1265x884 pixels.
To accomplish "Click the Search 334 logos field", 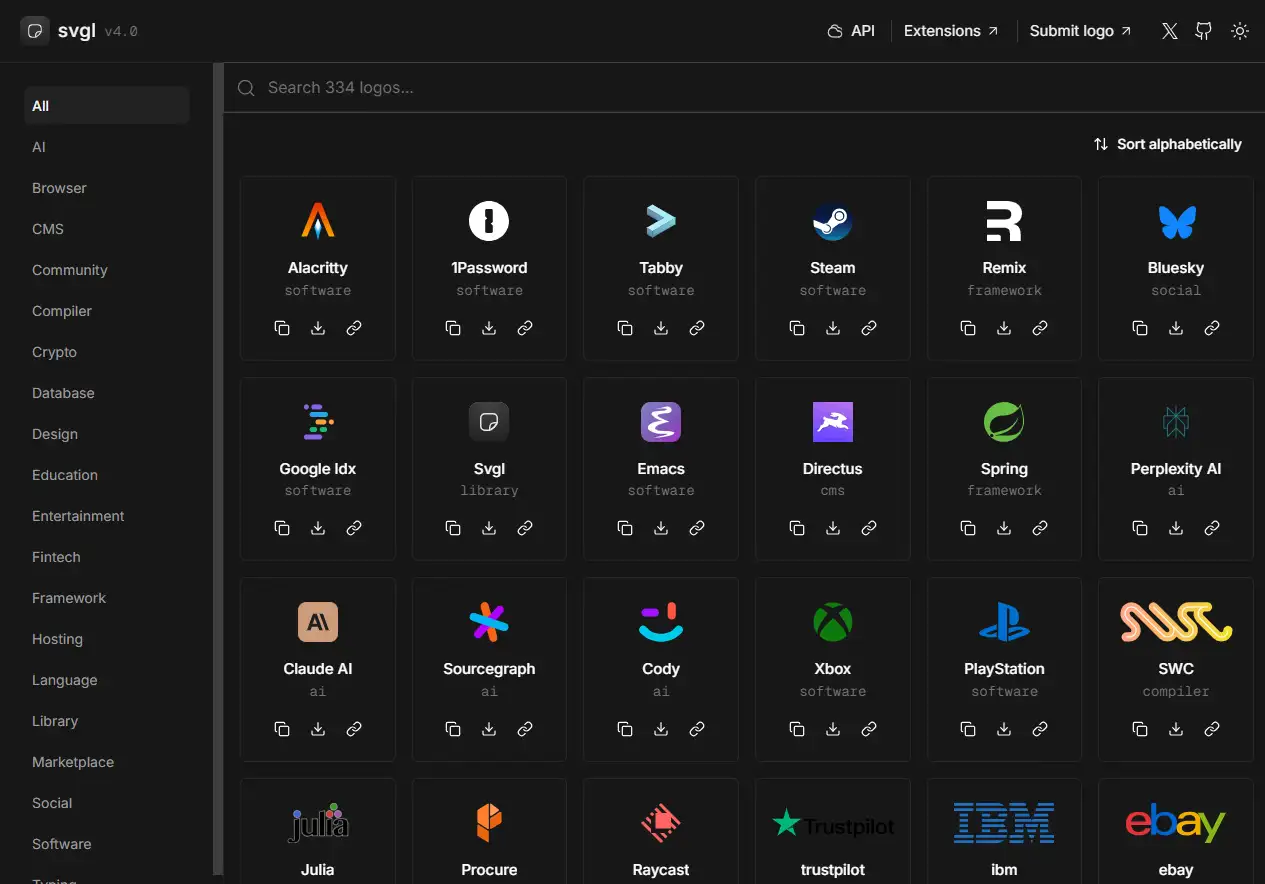I will click(744, 88).
